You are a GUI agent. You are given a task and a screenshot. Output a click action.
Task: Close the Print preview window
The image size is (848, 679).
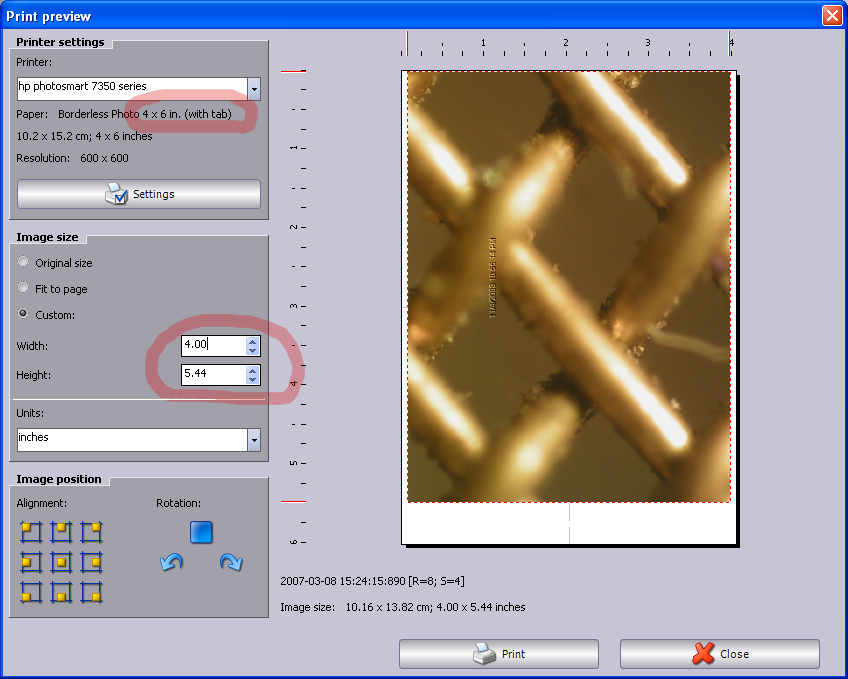pyautogui.click(x=832, y=15)
